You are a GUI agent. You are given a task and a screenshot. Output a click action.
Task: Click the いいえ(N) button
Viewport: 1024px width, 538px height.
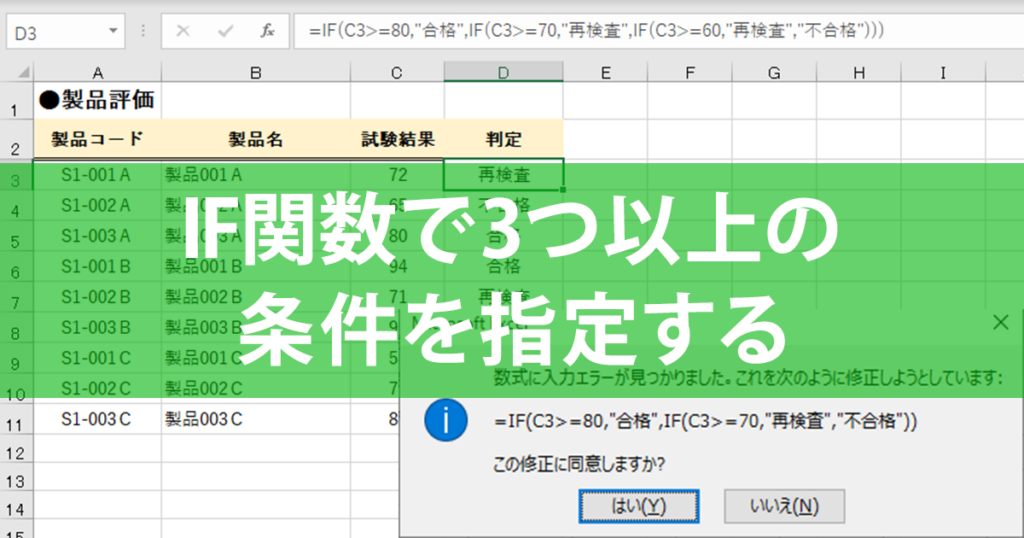[784, 506]
